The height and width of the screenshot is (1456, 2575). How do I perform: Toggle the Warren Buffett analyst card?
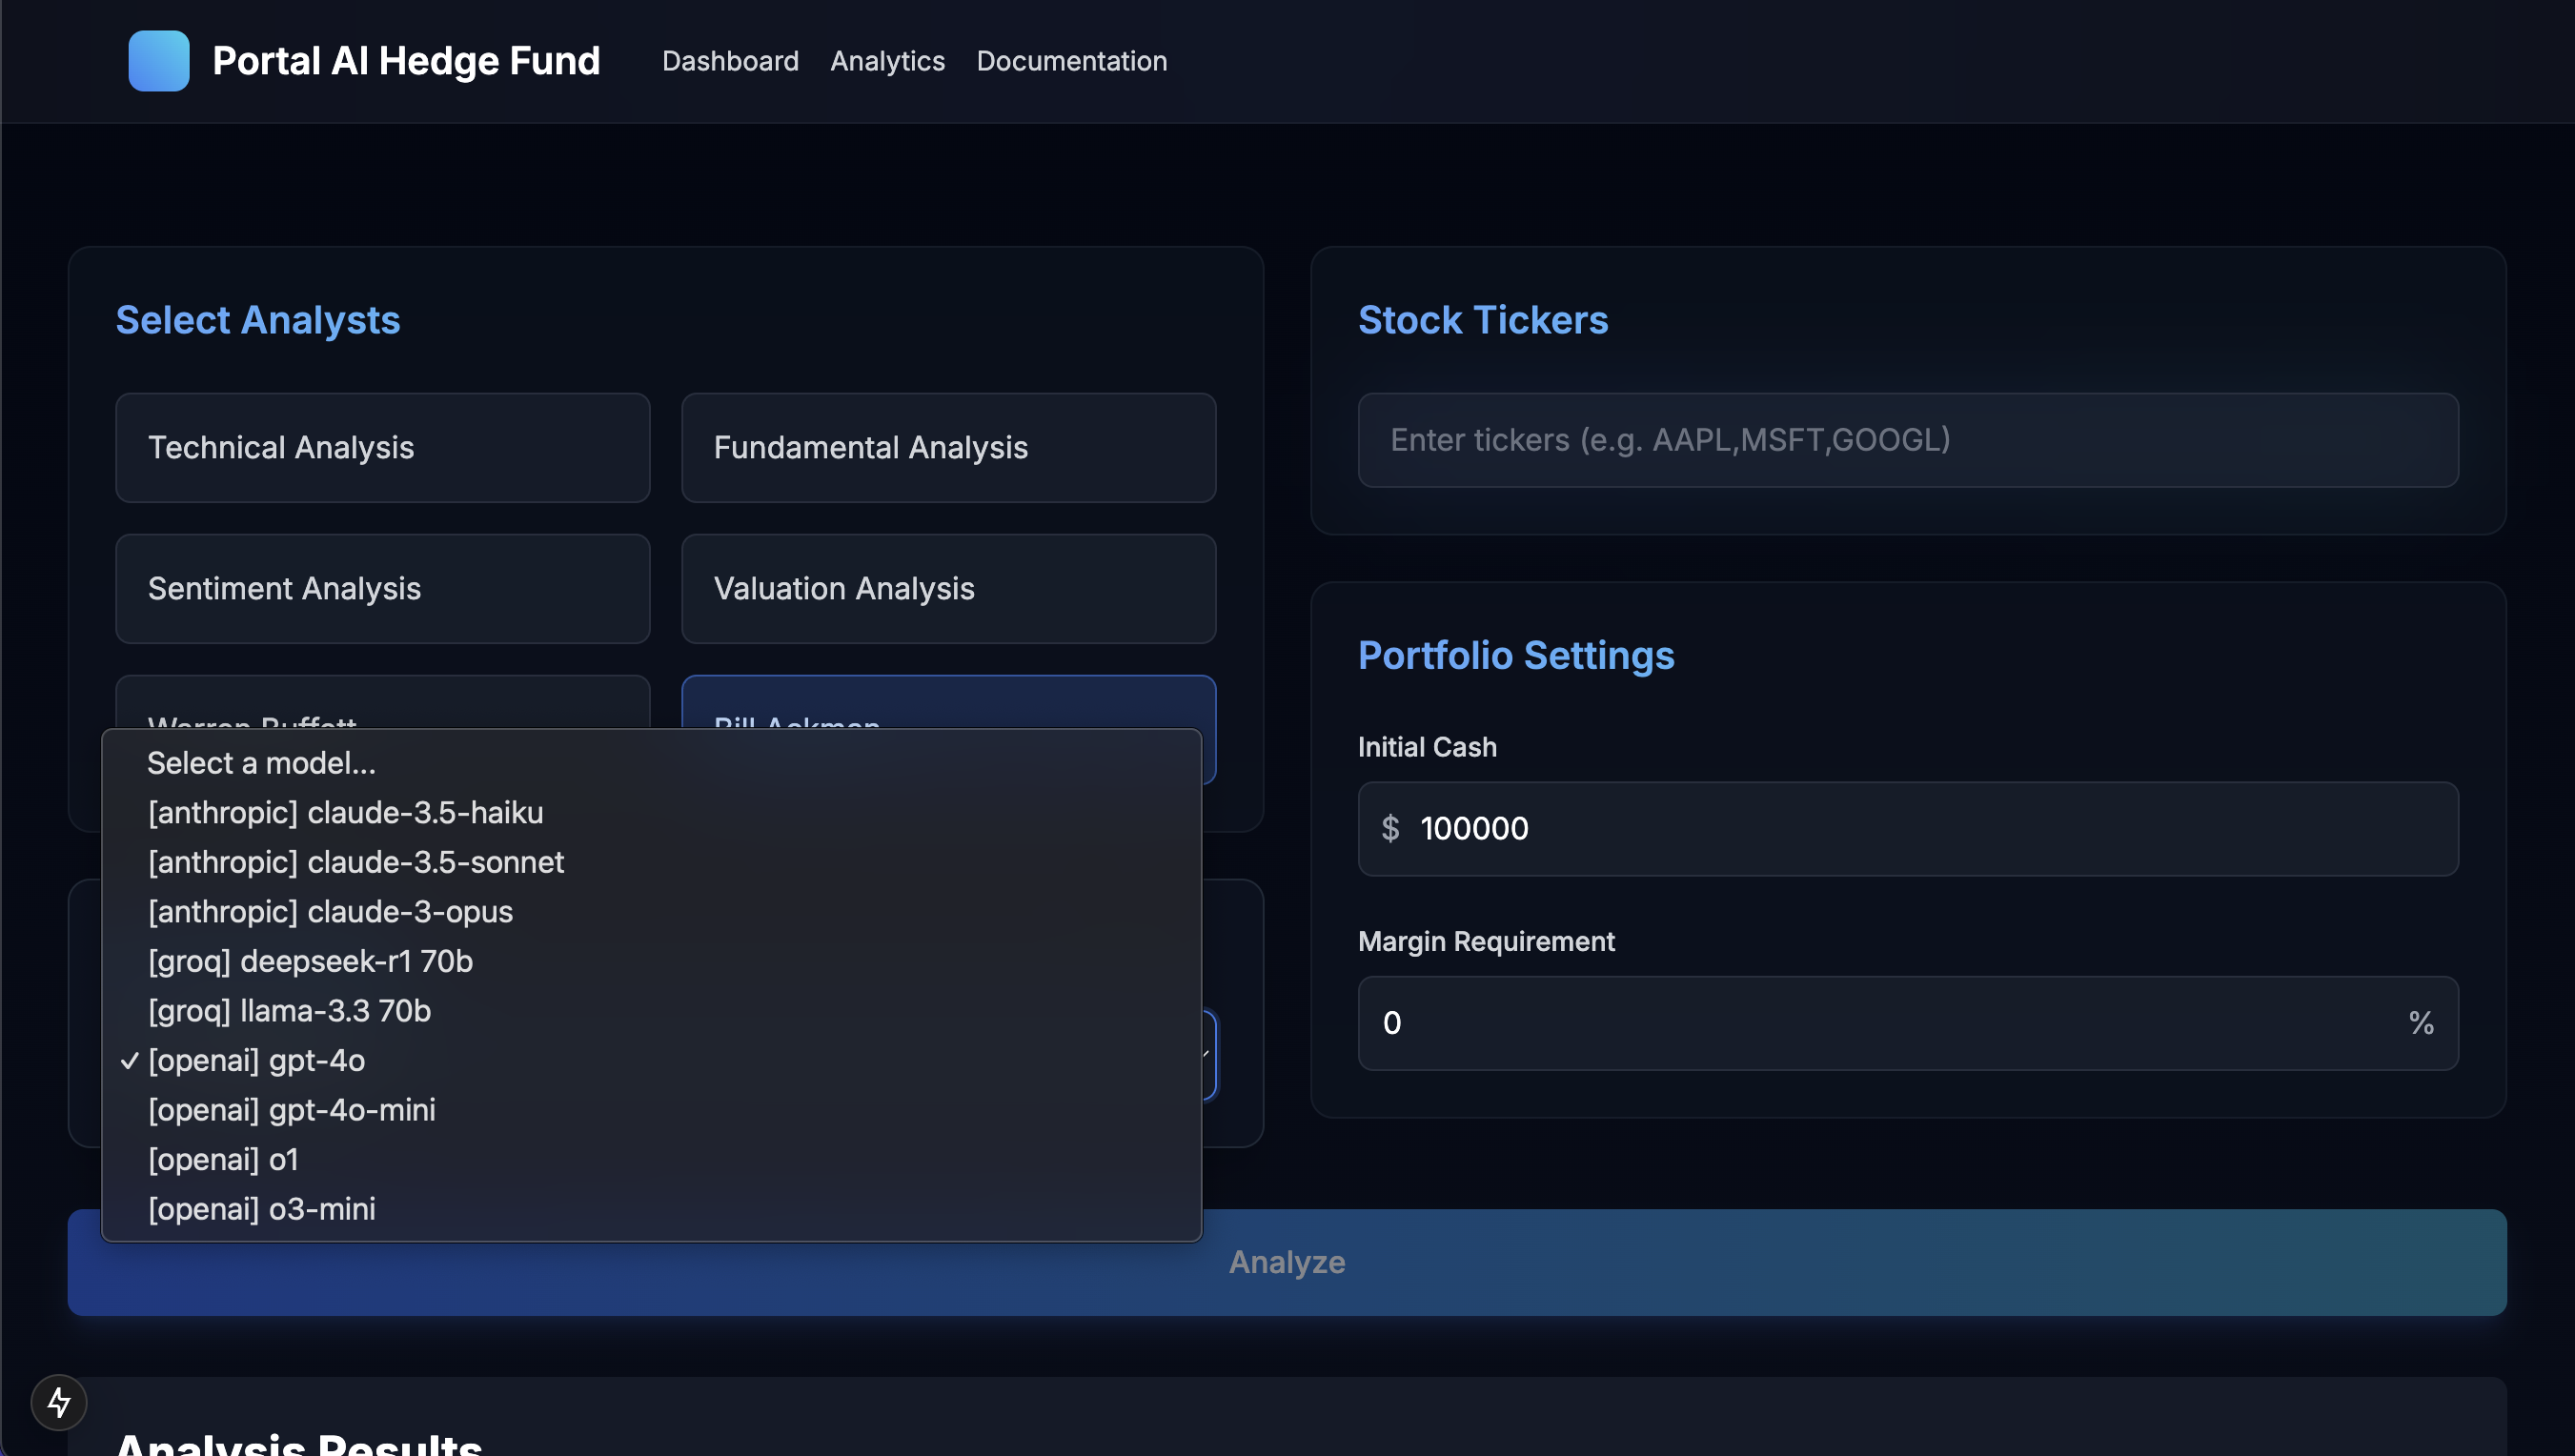click(382, 703)
